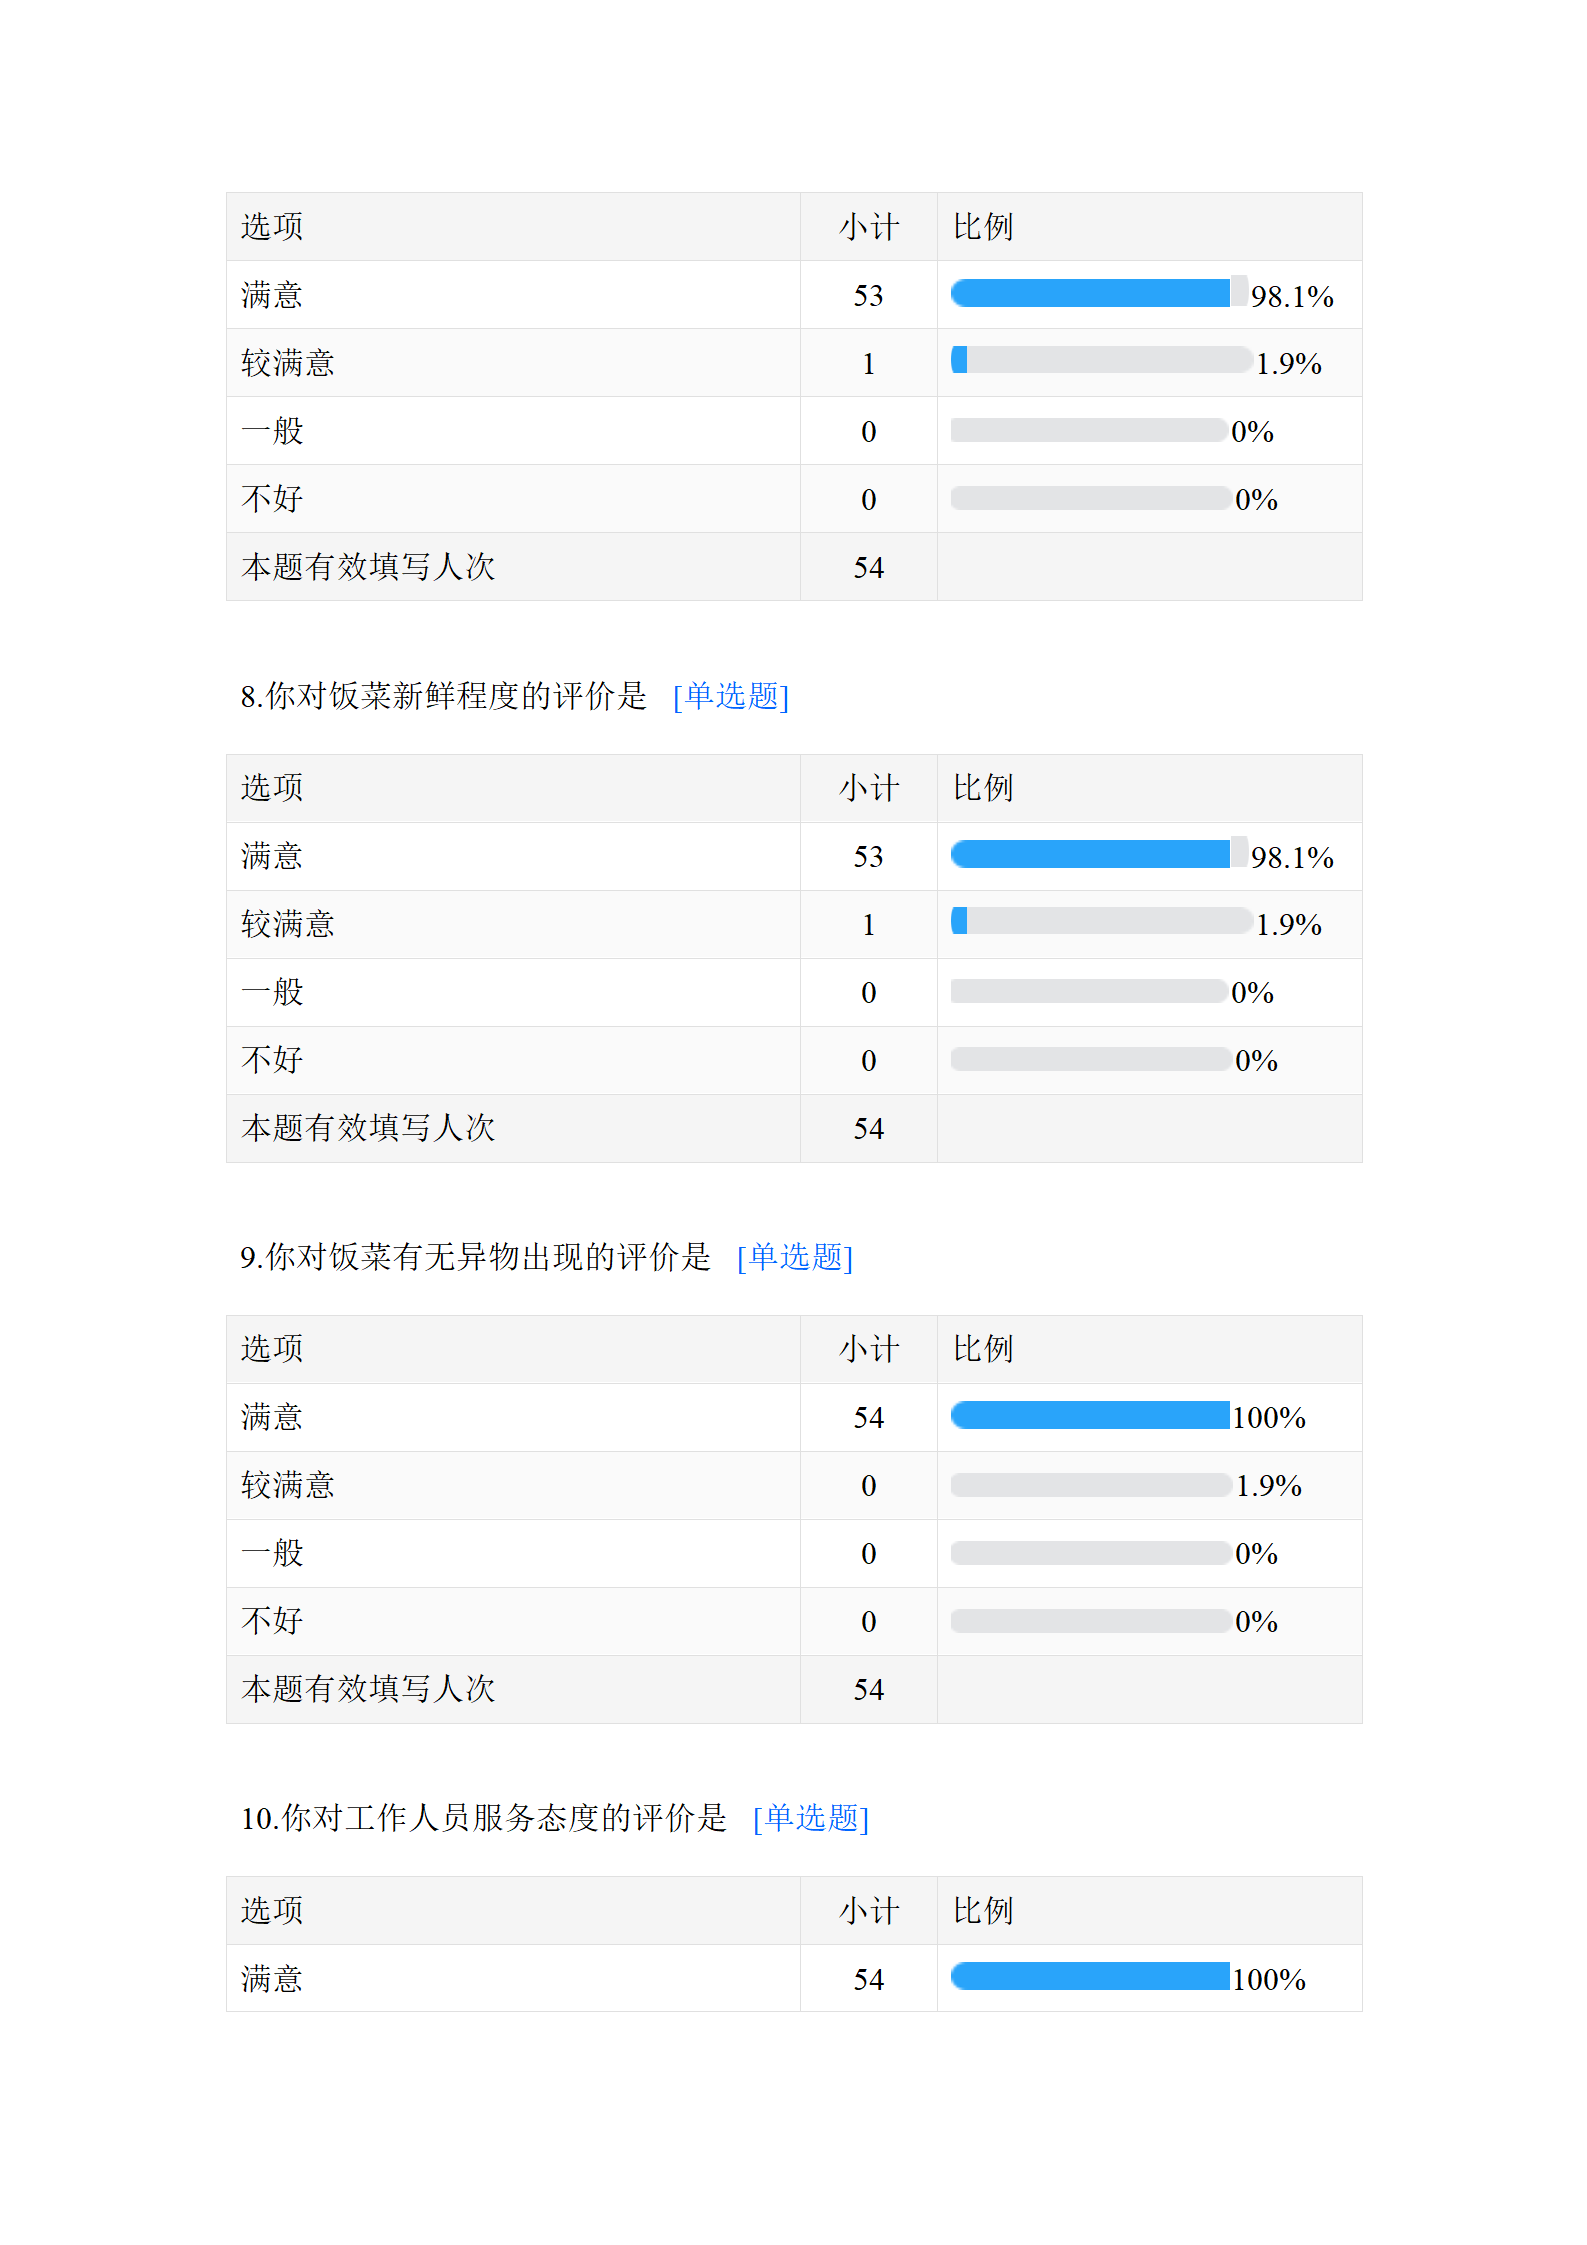Click the 98.1% progress bar under question 8

tap(1098, 854)
